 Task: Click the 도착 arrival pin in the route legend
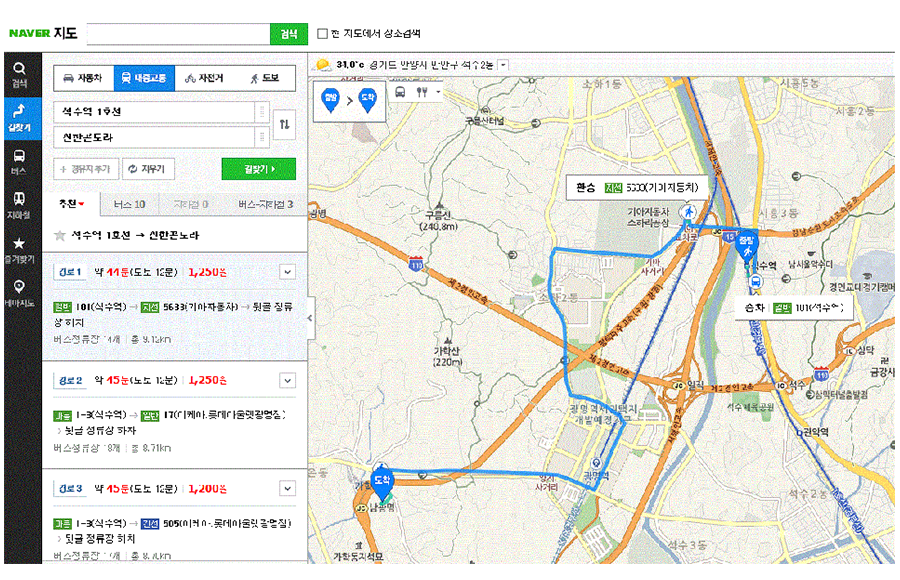(368, 100)
